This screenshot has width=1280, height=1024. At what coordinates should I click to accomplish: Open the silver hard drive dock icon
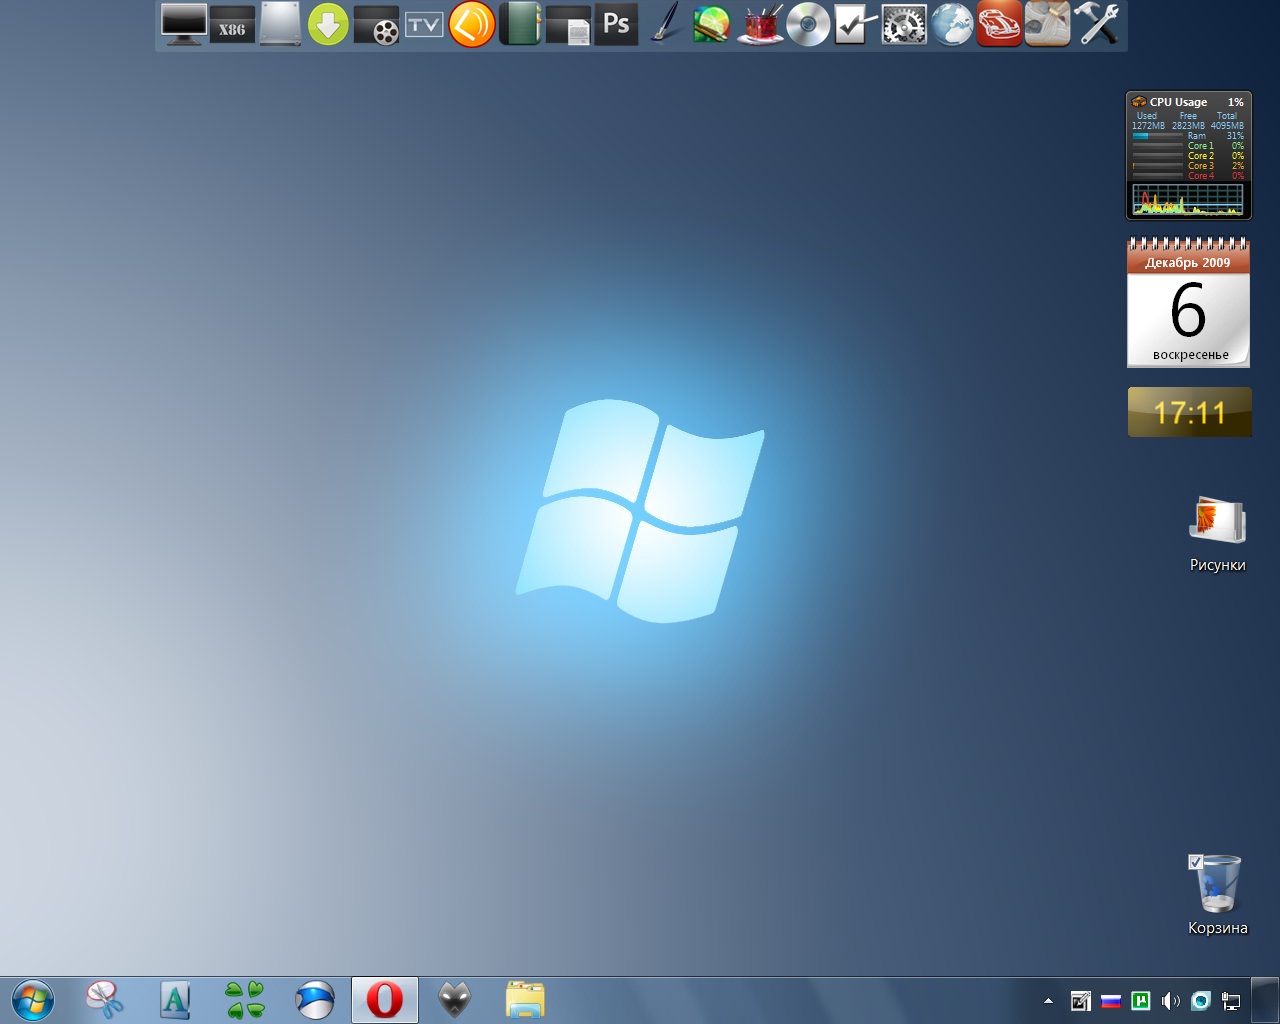pyautogui.click(x=280, y=24)
